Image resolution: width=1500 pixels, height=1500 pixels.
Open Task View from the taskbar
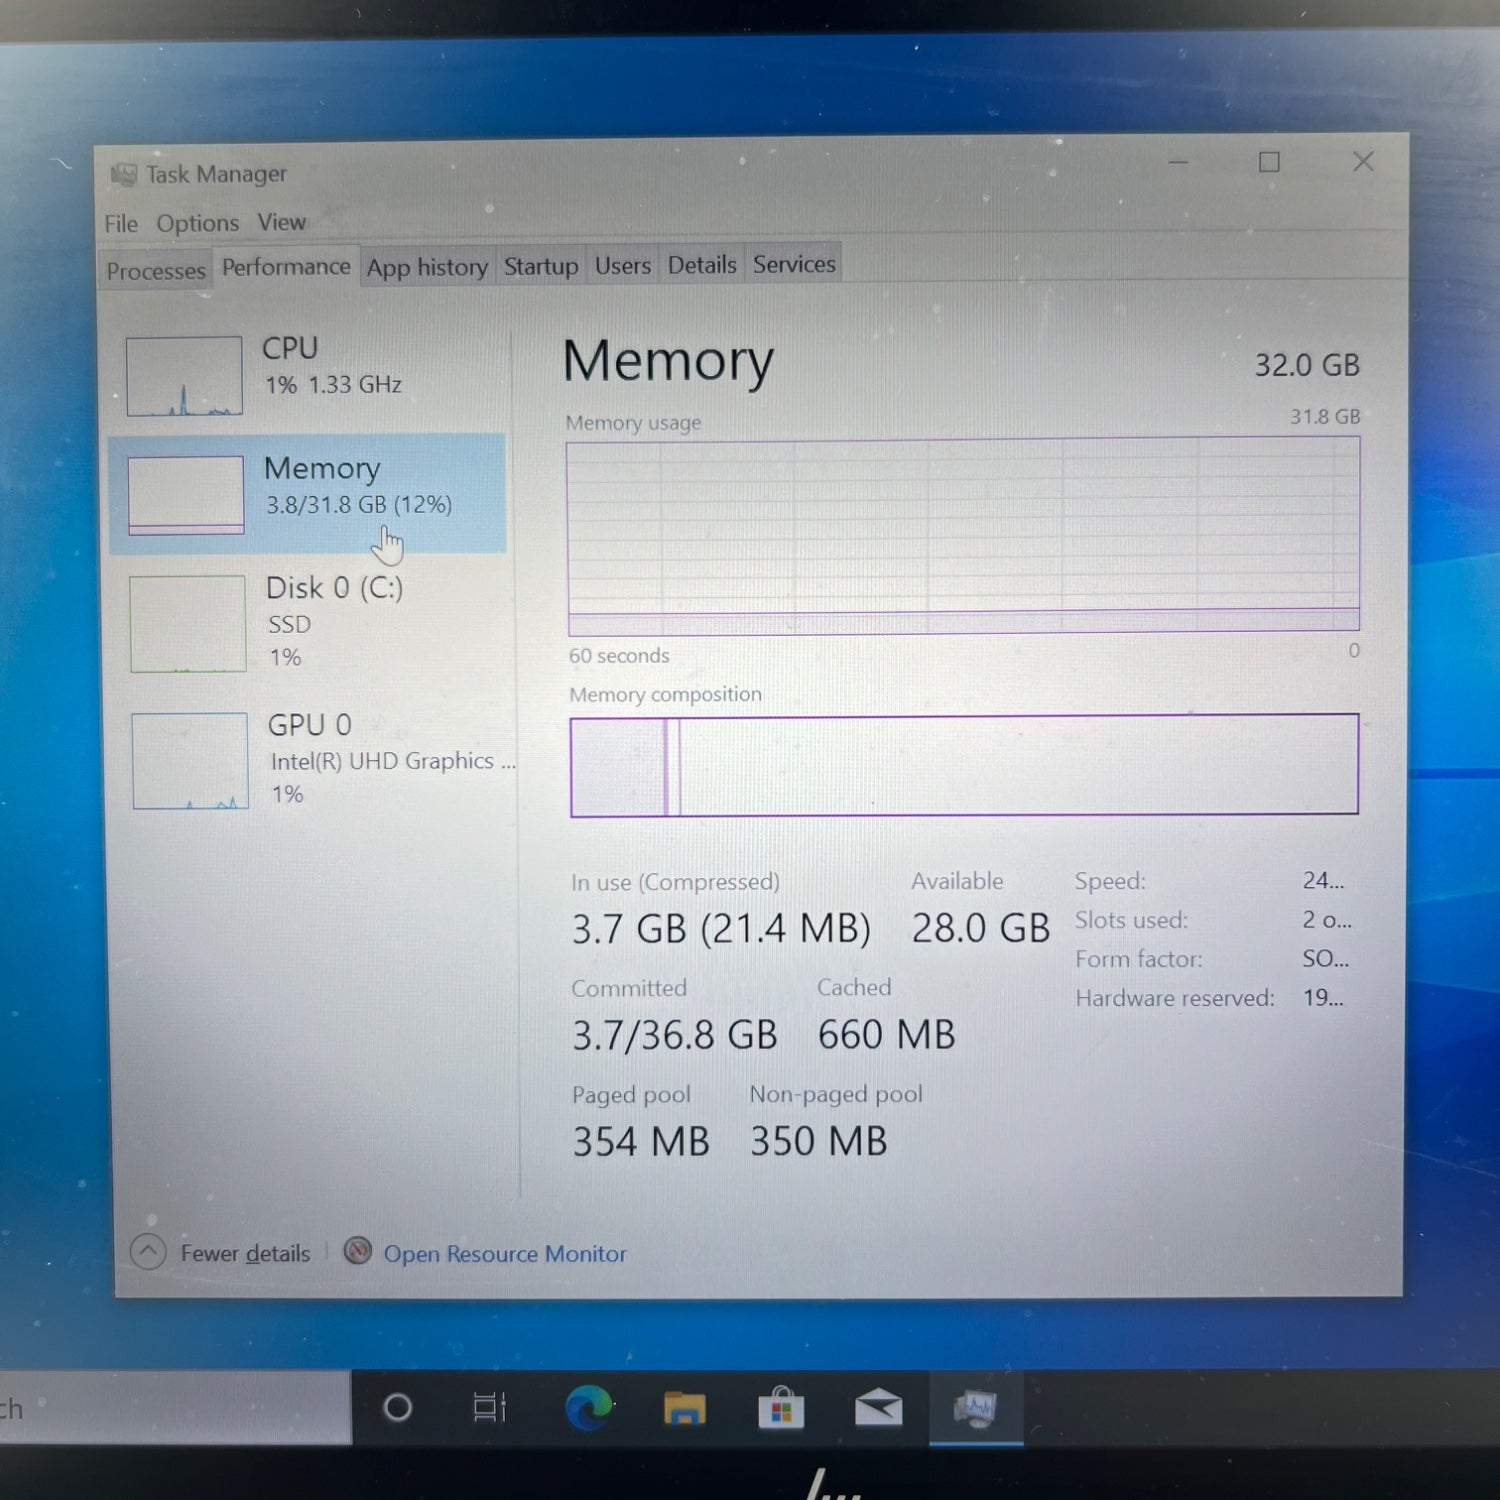pyautogui.click(x=489, y=1408)
